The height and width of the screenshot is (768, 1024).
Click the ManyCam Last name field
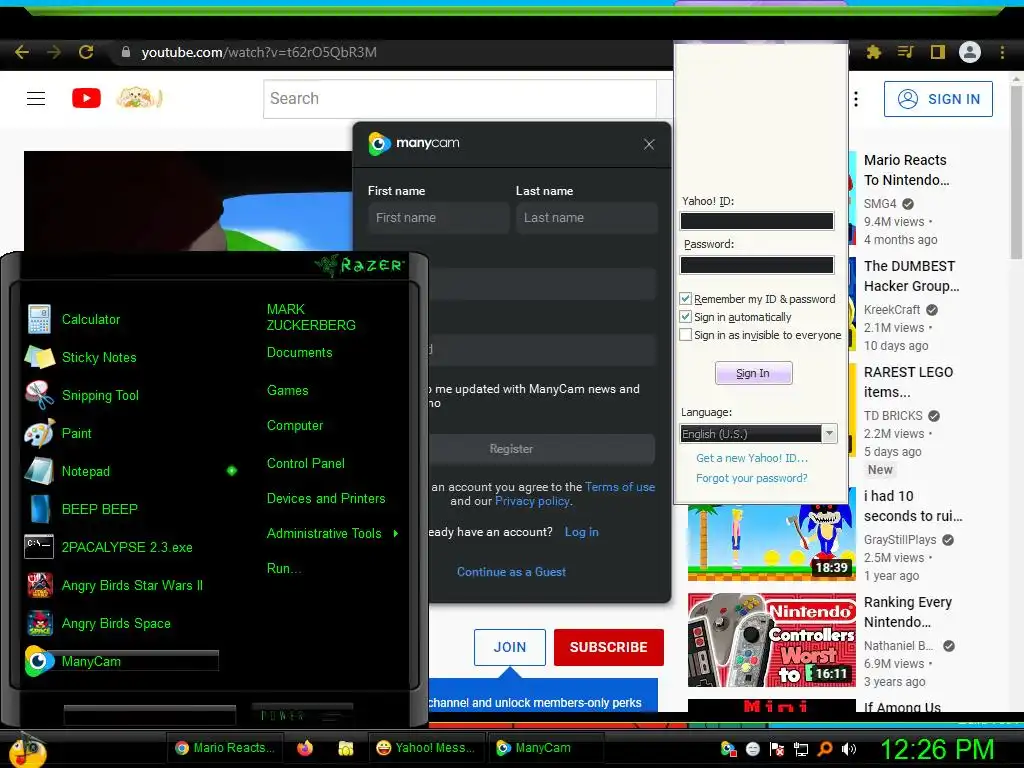click(586, 217)
